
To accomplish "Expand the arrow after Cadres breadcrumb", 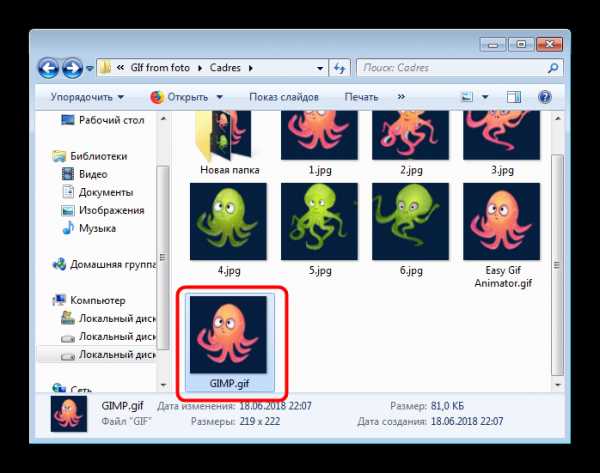I will coord(251,68).
